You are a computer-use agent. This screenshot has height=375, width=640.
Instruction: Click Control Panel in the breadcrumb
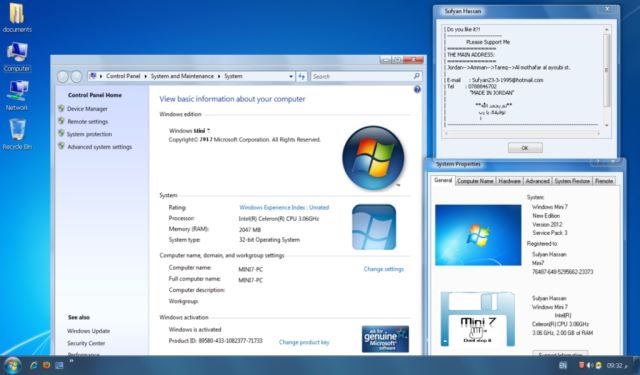[x=123, y=76]
